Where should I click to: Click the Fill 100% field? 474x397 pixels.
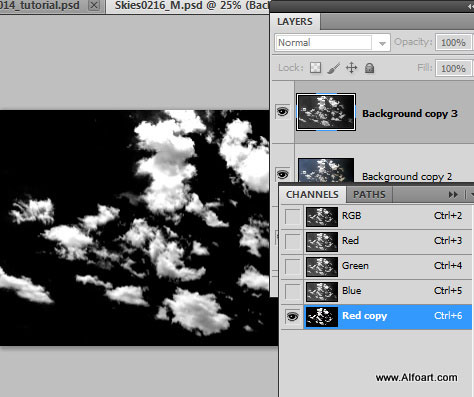(x=453, y=68)
